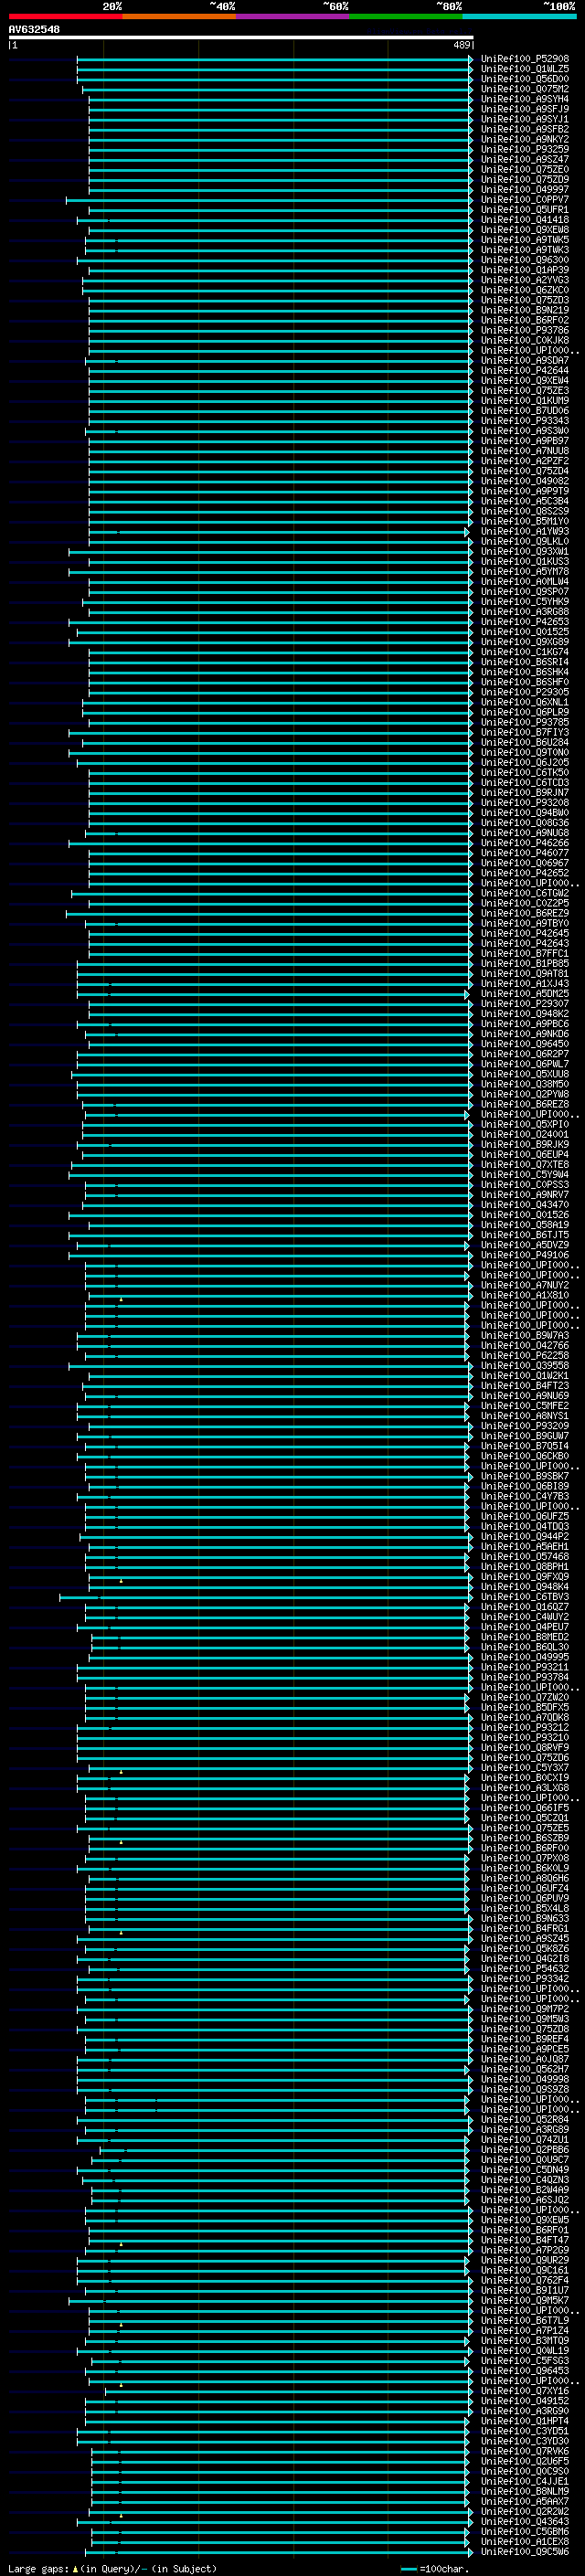This screenshot has width=585, height=2576.
Task: Select hit UniRef100_C0PPV7
Action: 524,199
